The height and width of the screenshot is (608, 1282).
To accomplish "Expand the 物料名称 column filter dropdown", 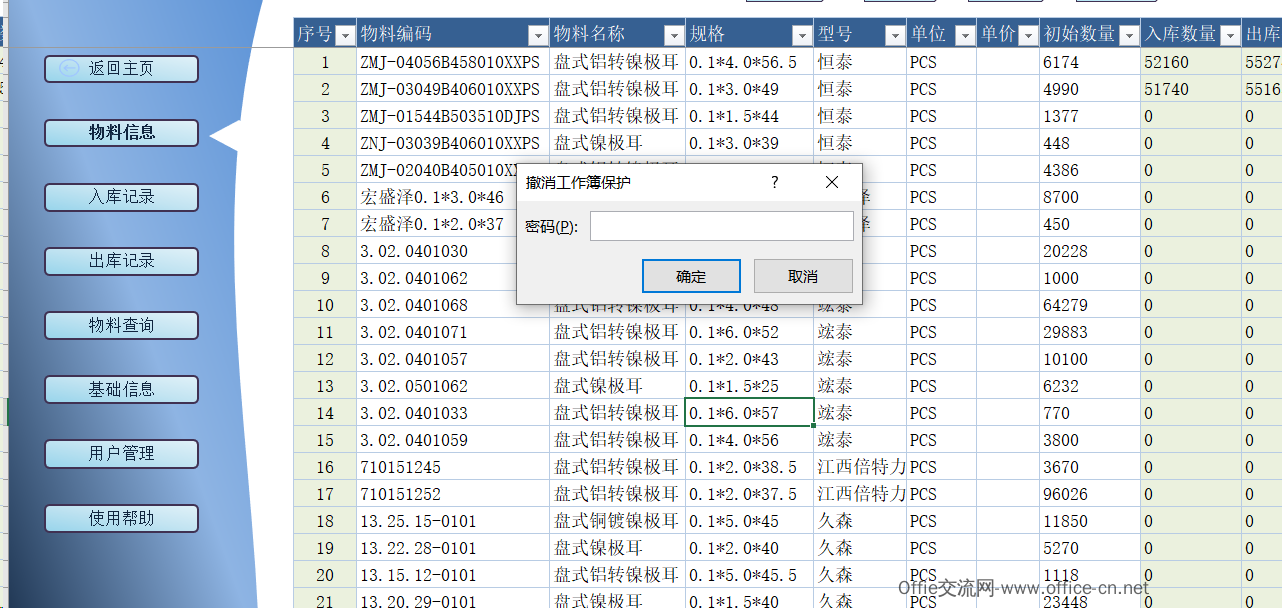I will pyautogui.click(x=673, y=35).
